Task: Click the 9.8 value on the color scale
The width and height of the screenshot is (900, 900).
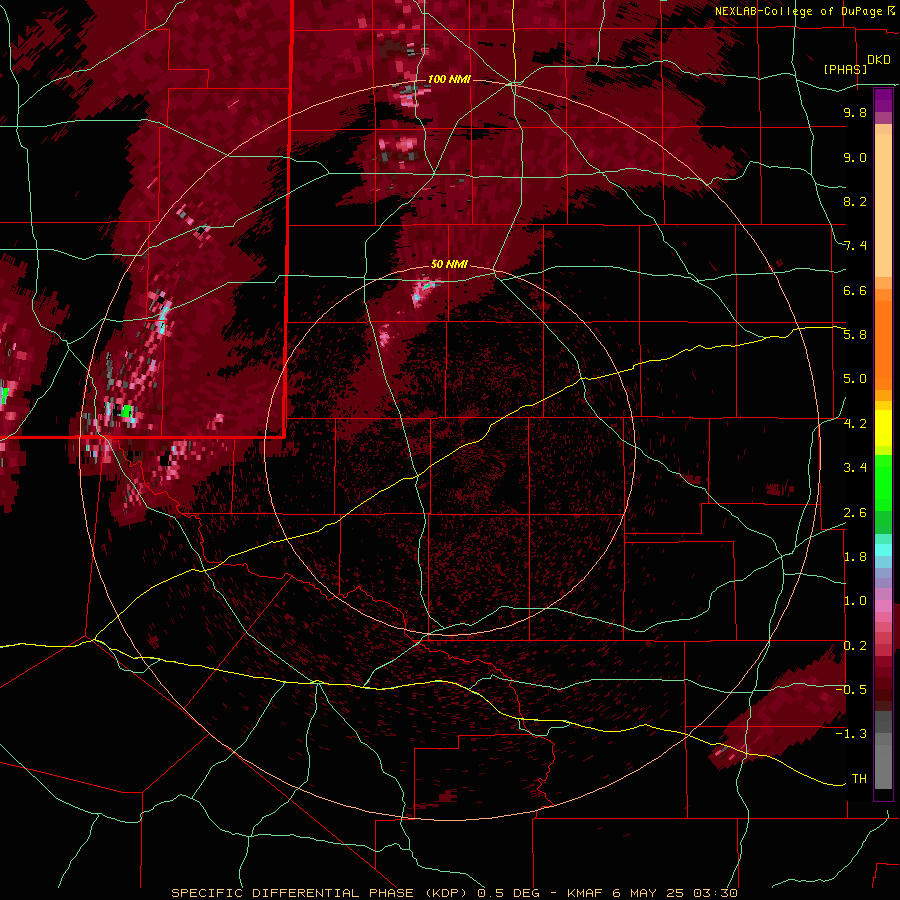Action: point(855,112)
